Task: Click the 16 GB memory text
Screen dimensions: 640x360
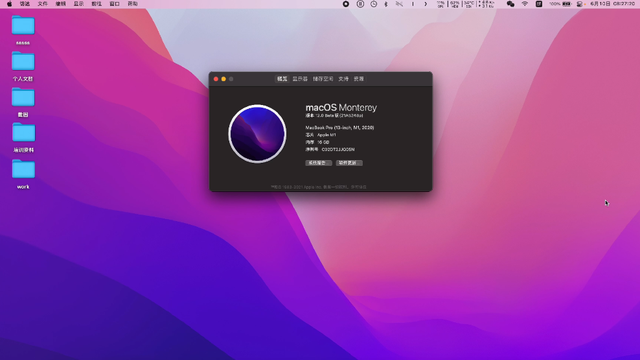Action: coord(323,142)
